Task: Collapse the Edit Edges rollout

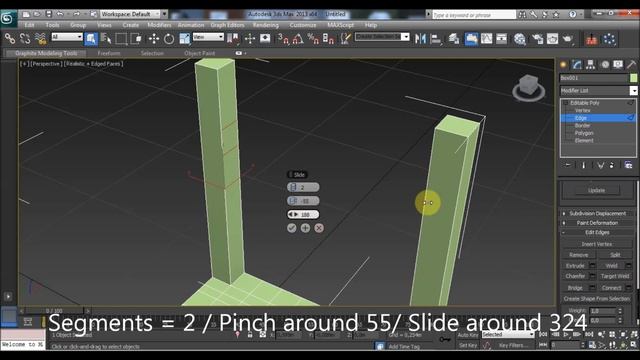Action: point(597,232)
